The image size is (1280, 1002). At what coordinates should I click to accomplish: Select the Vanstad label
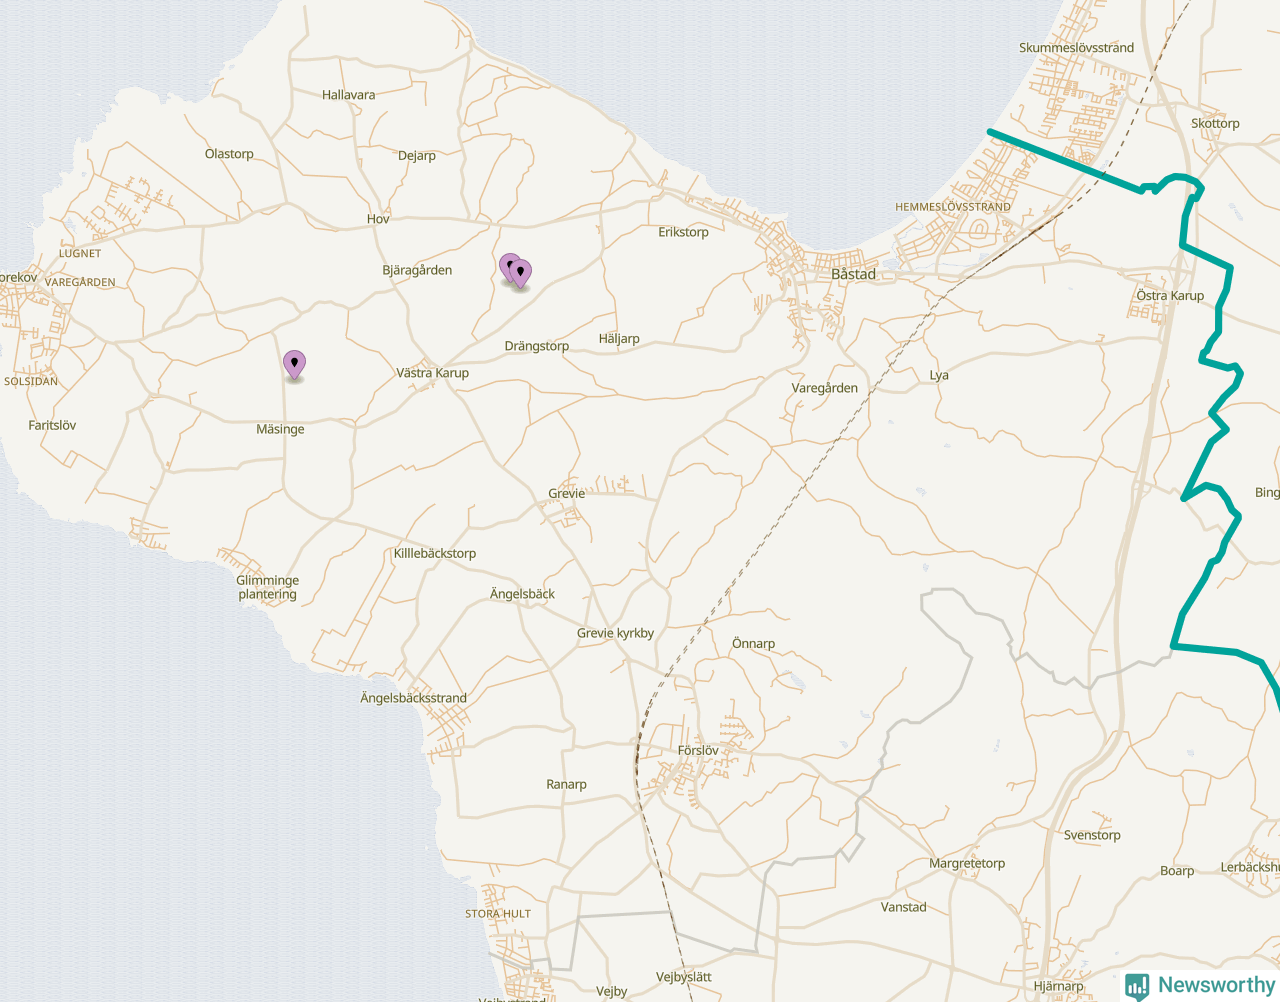[903, 908]
